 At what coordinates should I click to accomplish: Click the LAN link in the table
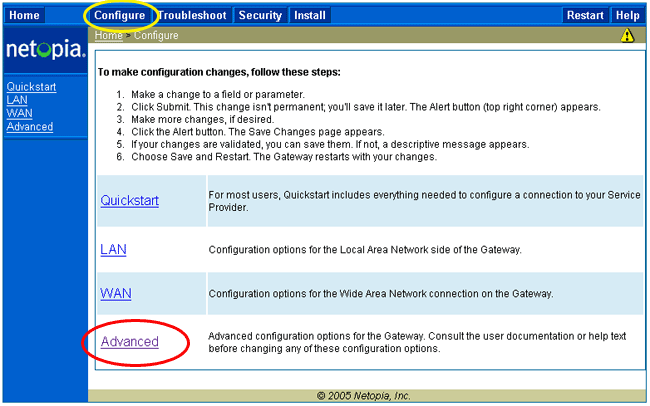click(x=113, y=250)
